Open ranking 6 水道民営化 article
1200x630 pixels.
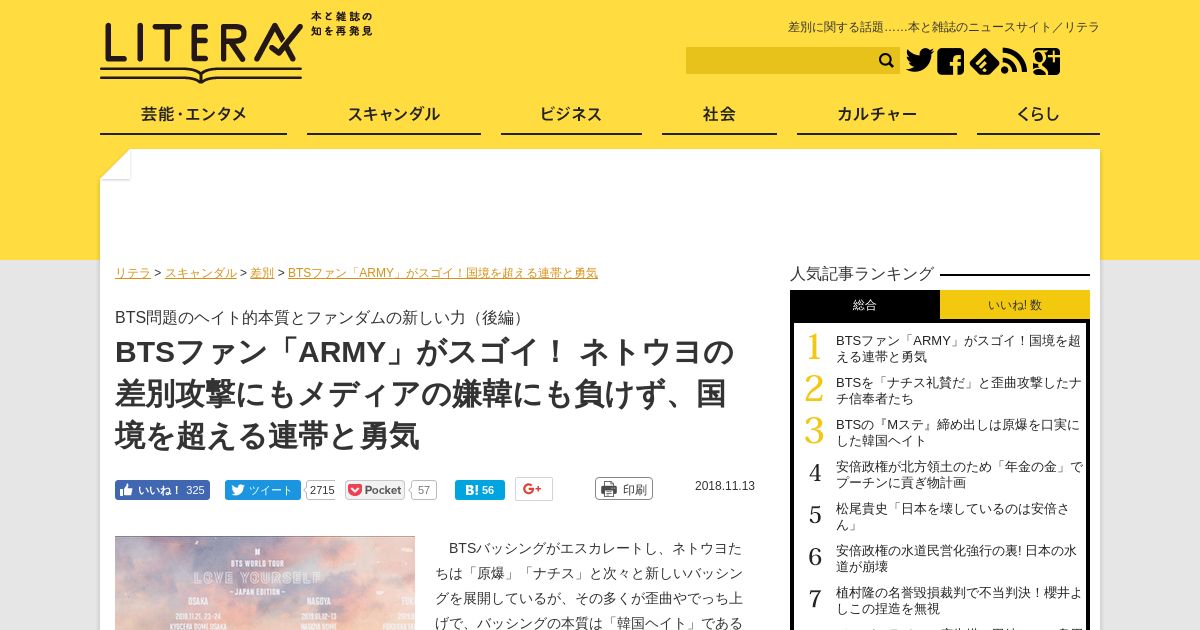[956, 558]
